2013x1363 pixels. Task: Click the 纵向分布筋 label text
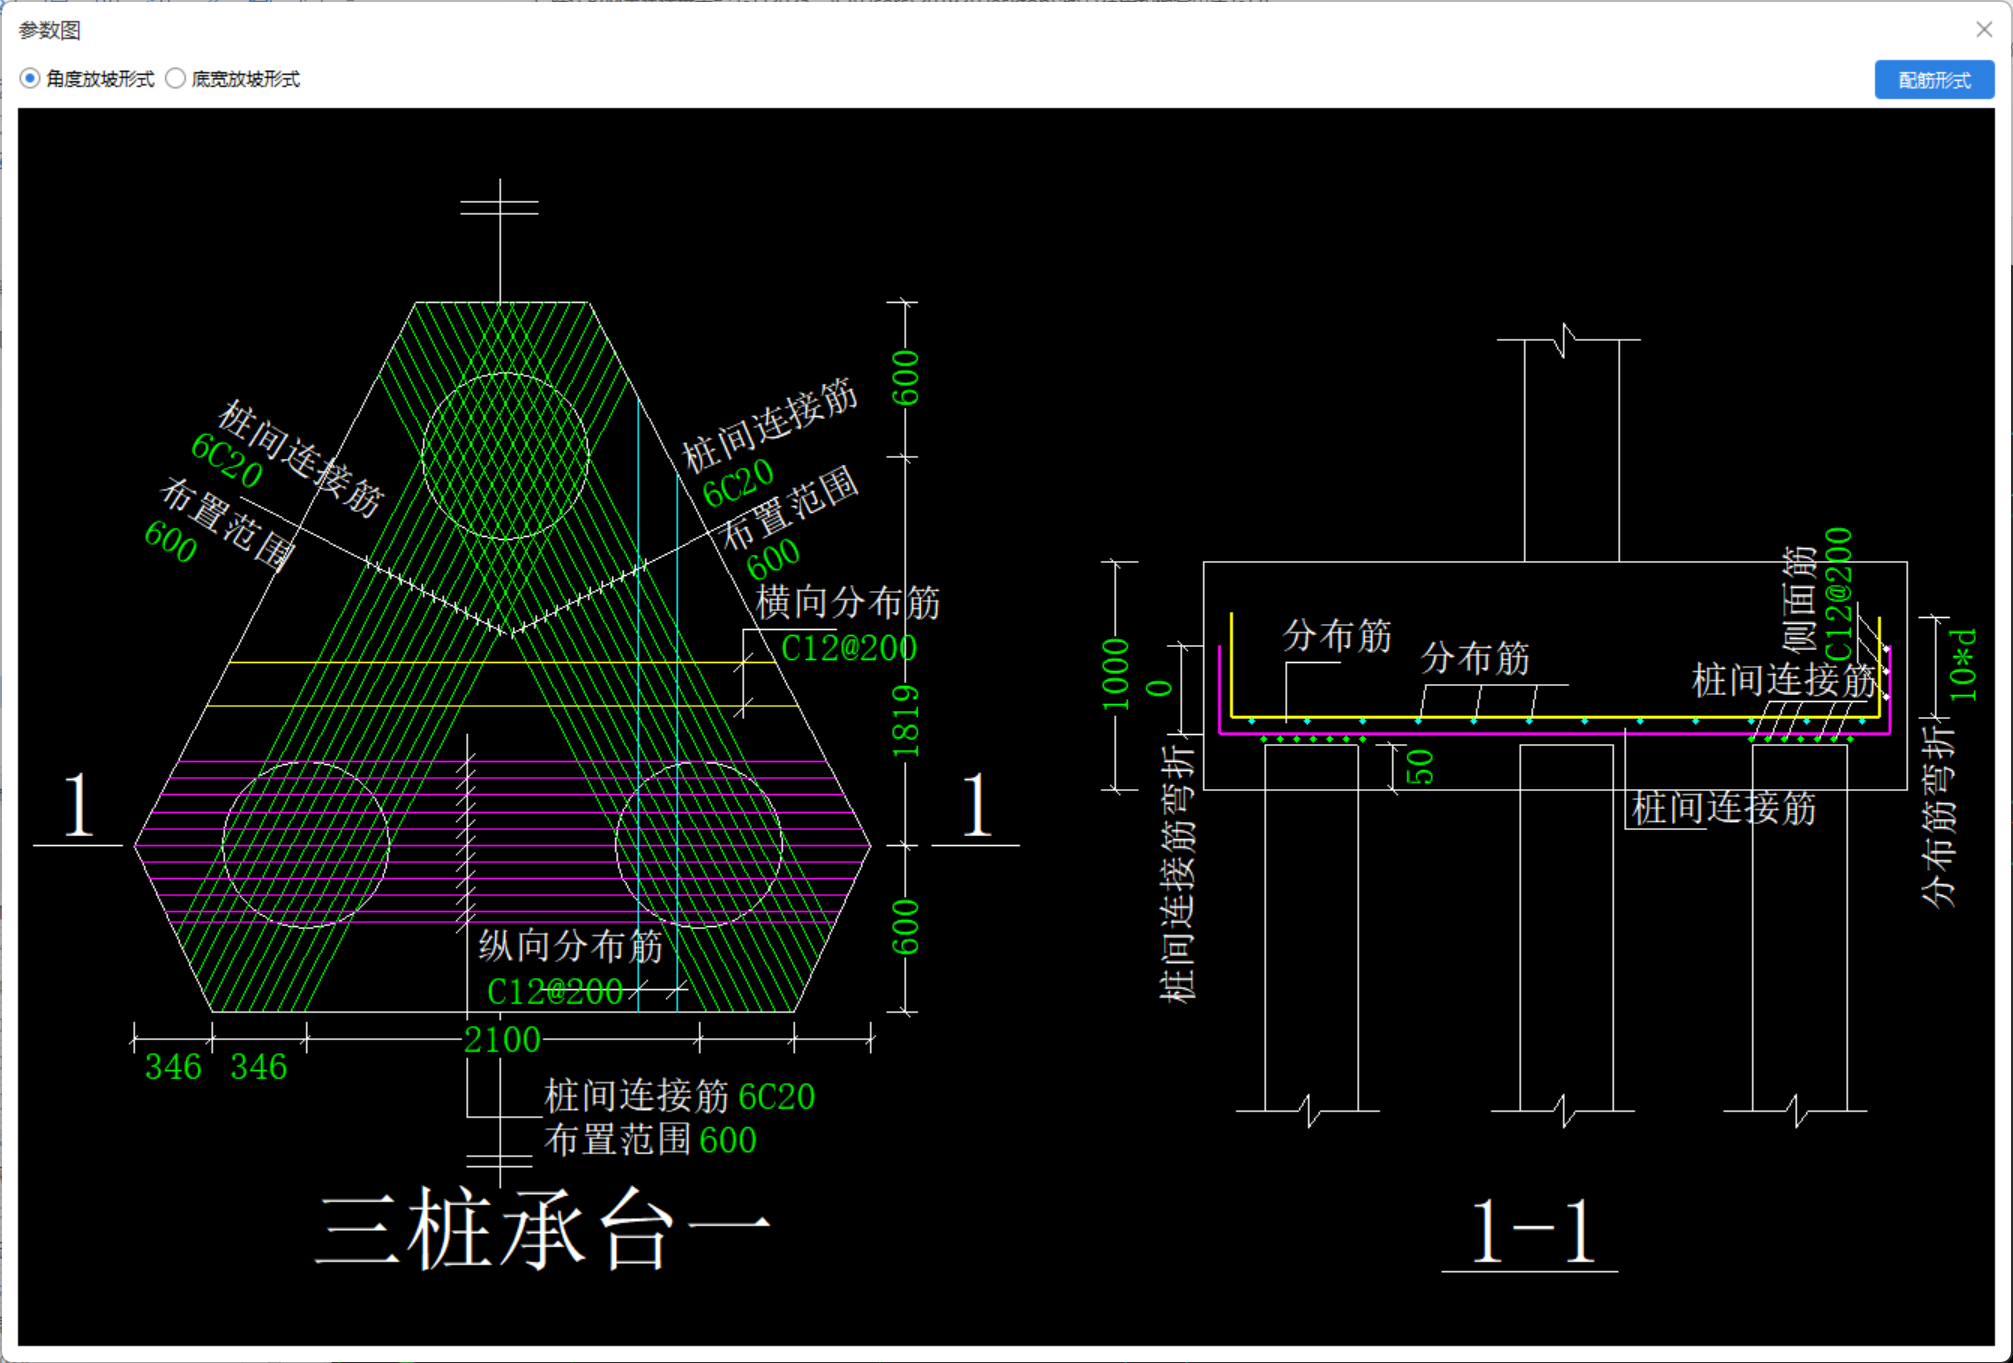570,946
